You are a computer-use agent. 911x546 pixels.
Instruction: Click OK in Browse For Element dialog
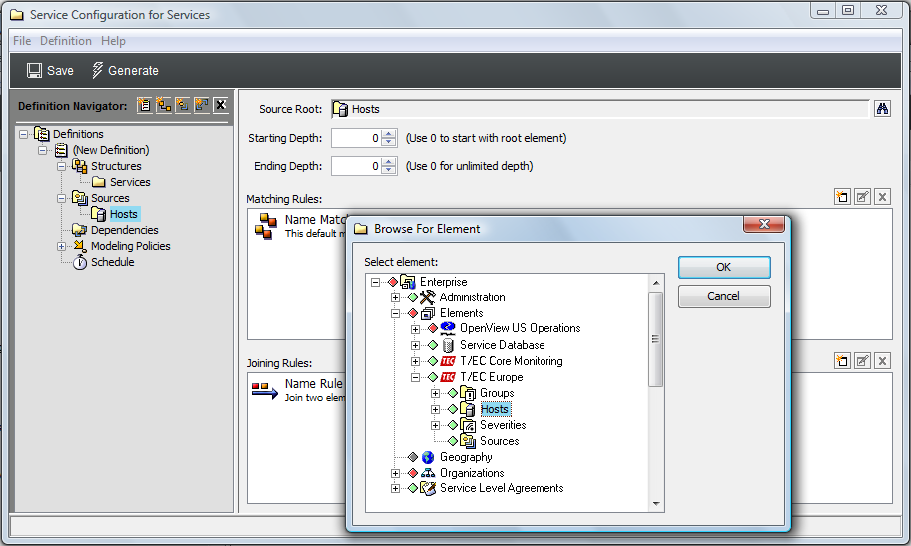click(724, 267)
